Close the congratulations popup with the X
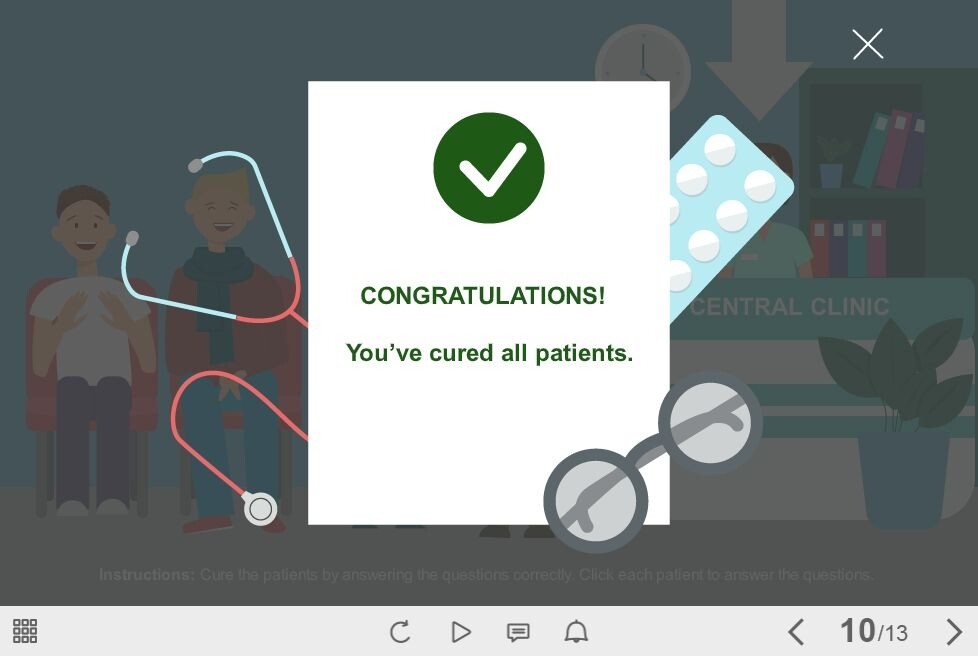This screenshot has width=978, height=656. [868, 44]
